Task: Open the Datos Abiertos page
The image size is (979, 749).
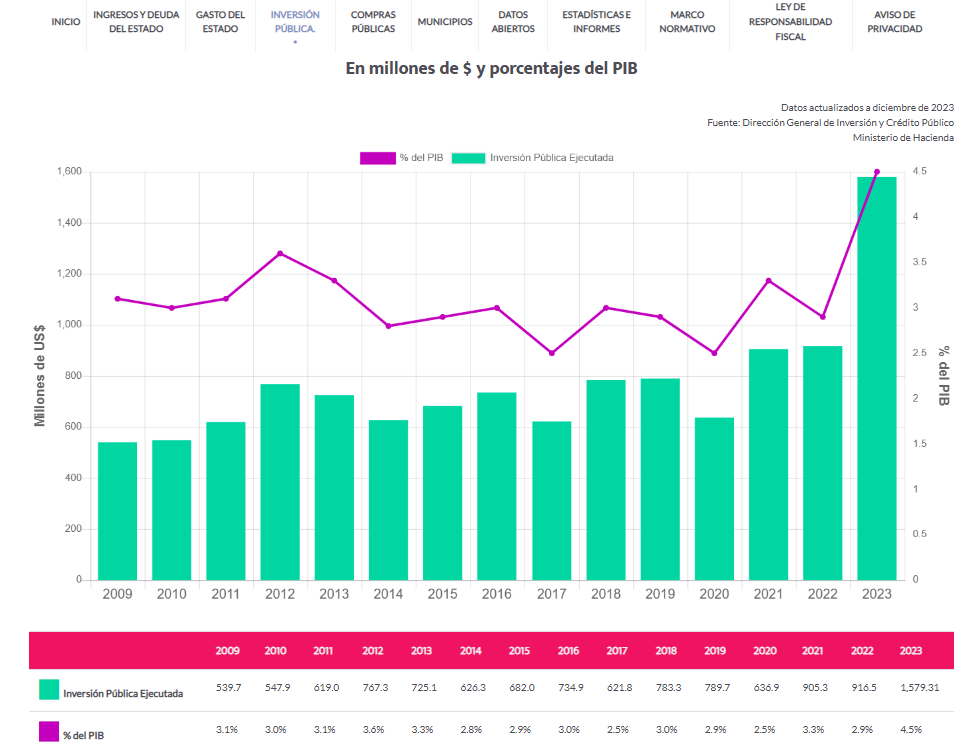Action: pyautogui.click(x=513, y=22)
